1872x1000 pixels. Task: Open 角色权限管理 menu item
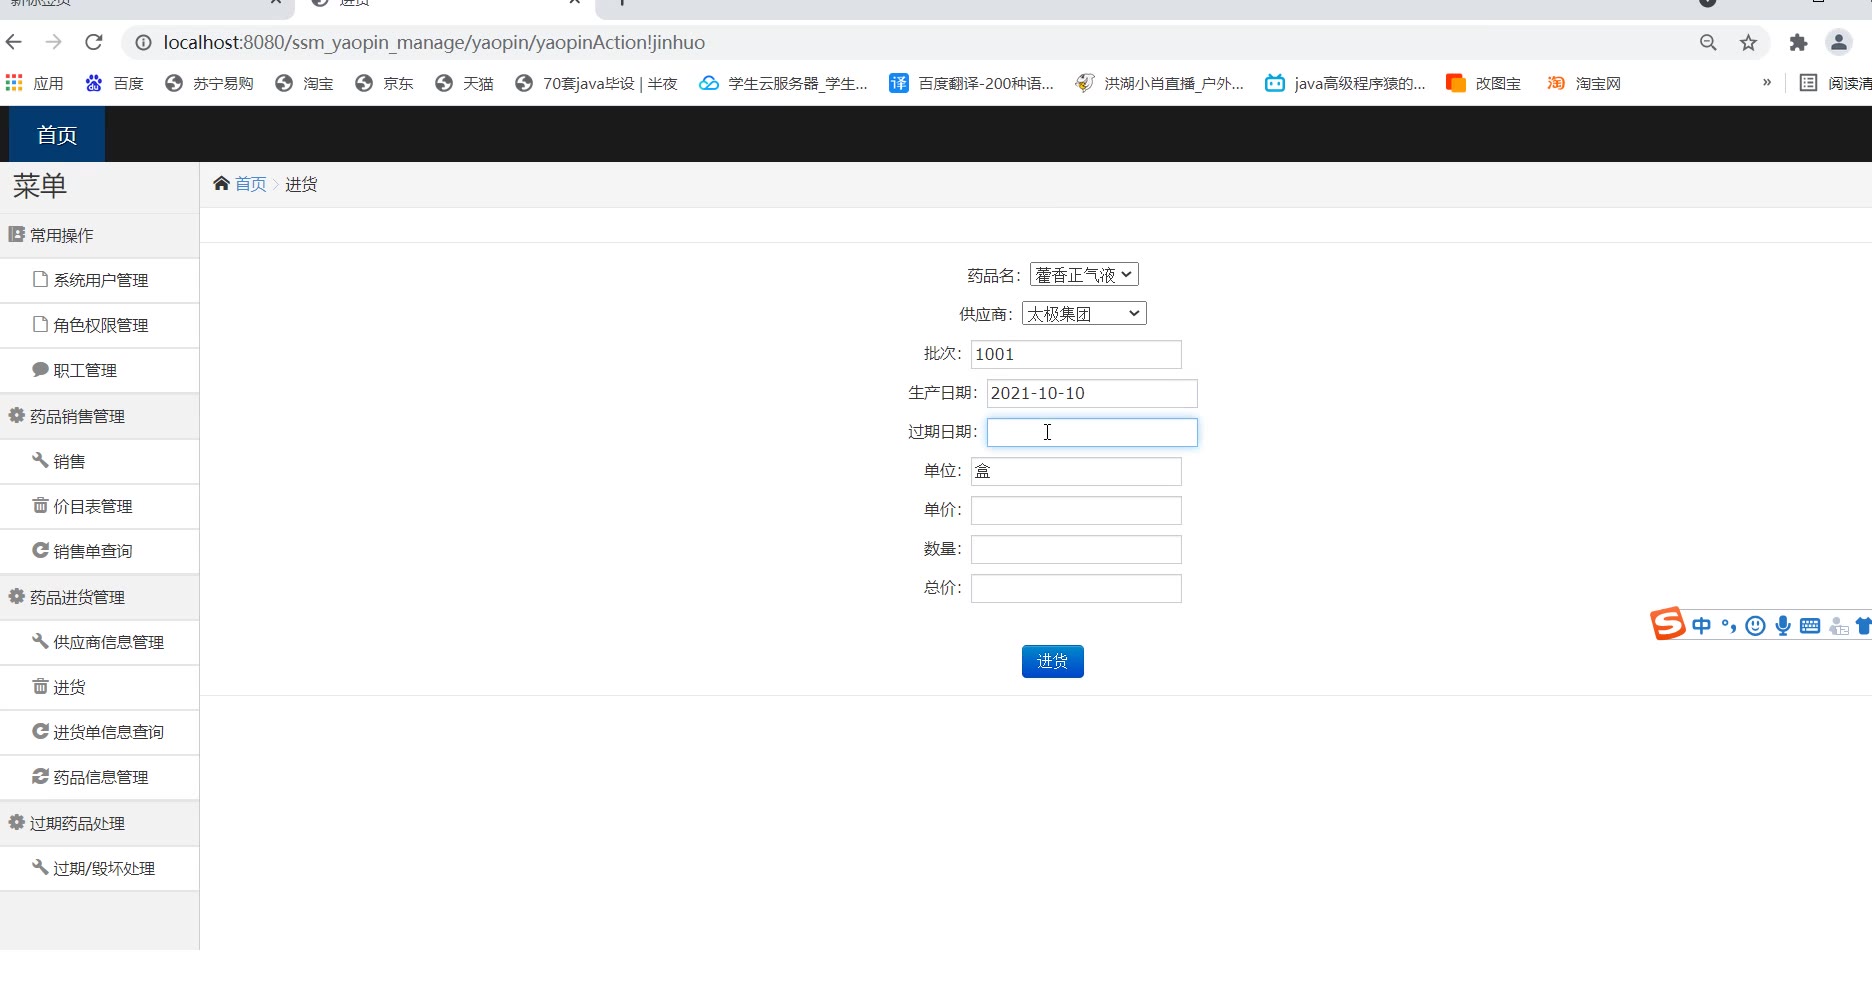click(99, 325)
